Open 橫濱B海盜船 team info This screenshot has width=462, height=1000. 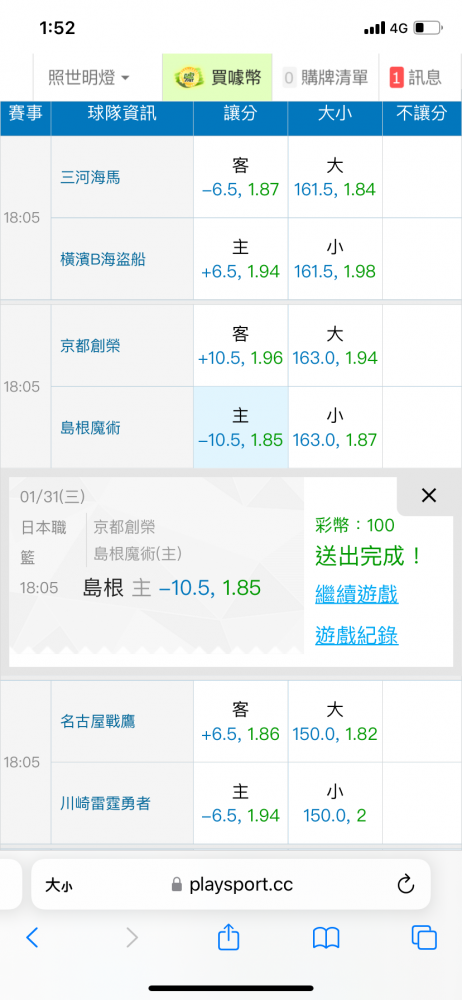(x=103, y=260)
